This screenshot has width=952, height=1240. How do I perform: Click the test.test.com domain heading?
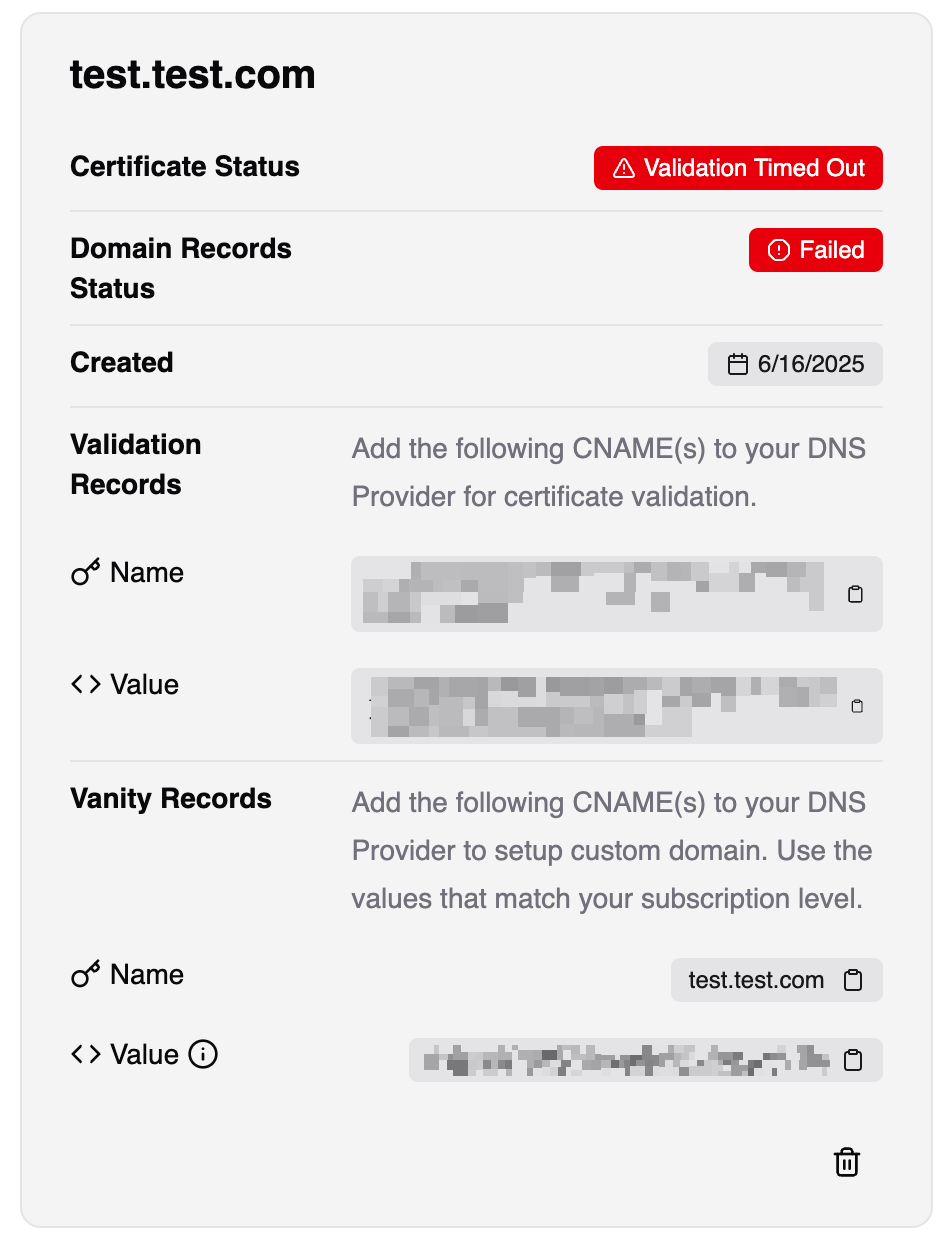click(192, 74)
